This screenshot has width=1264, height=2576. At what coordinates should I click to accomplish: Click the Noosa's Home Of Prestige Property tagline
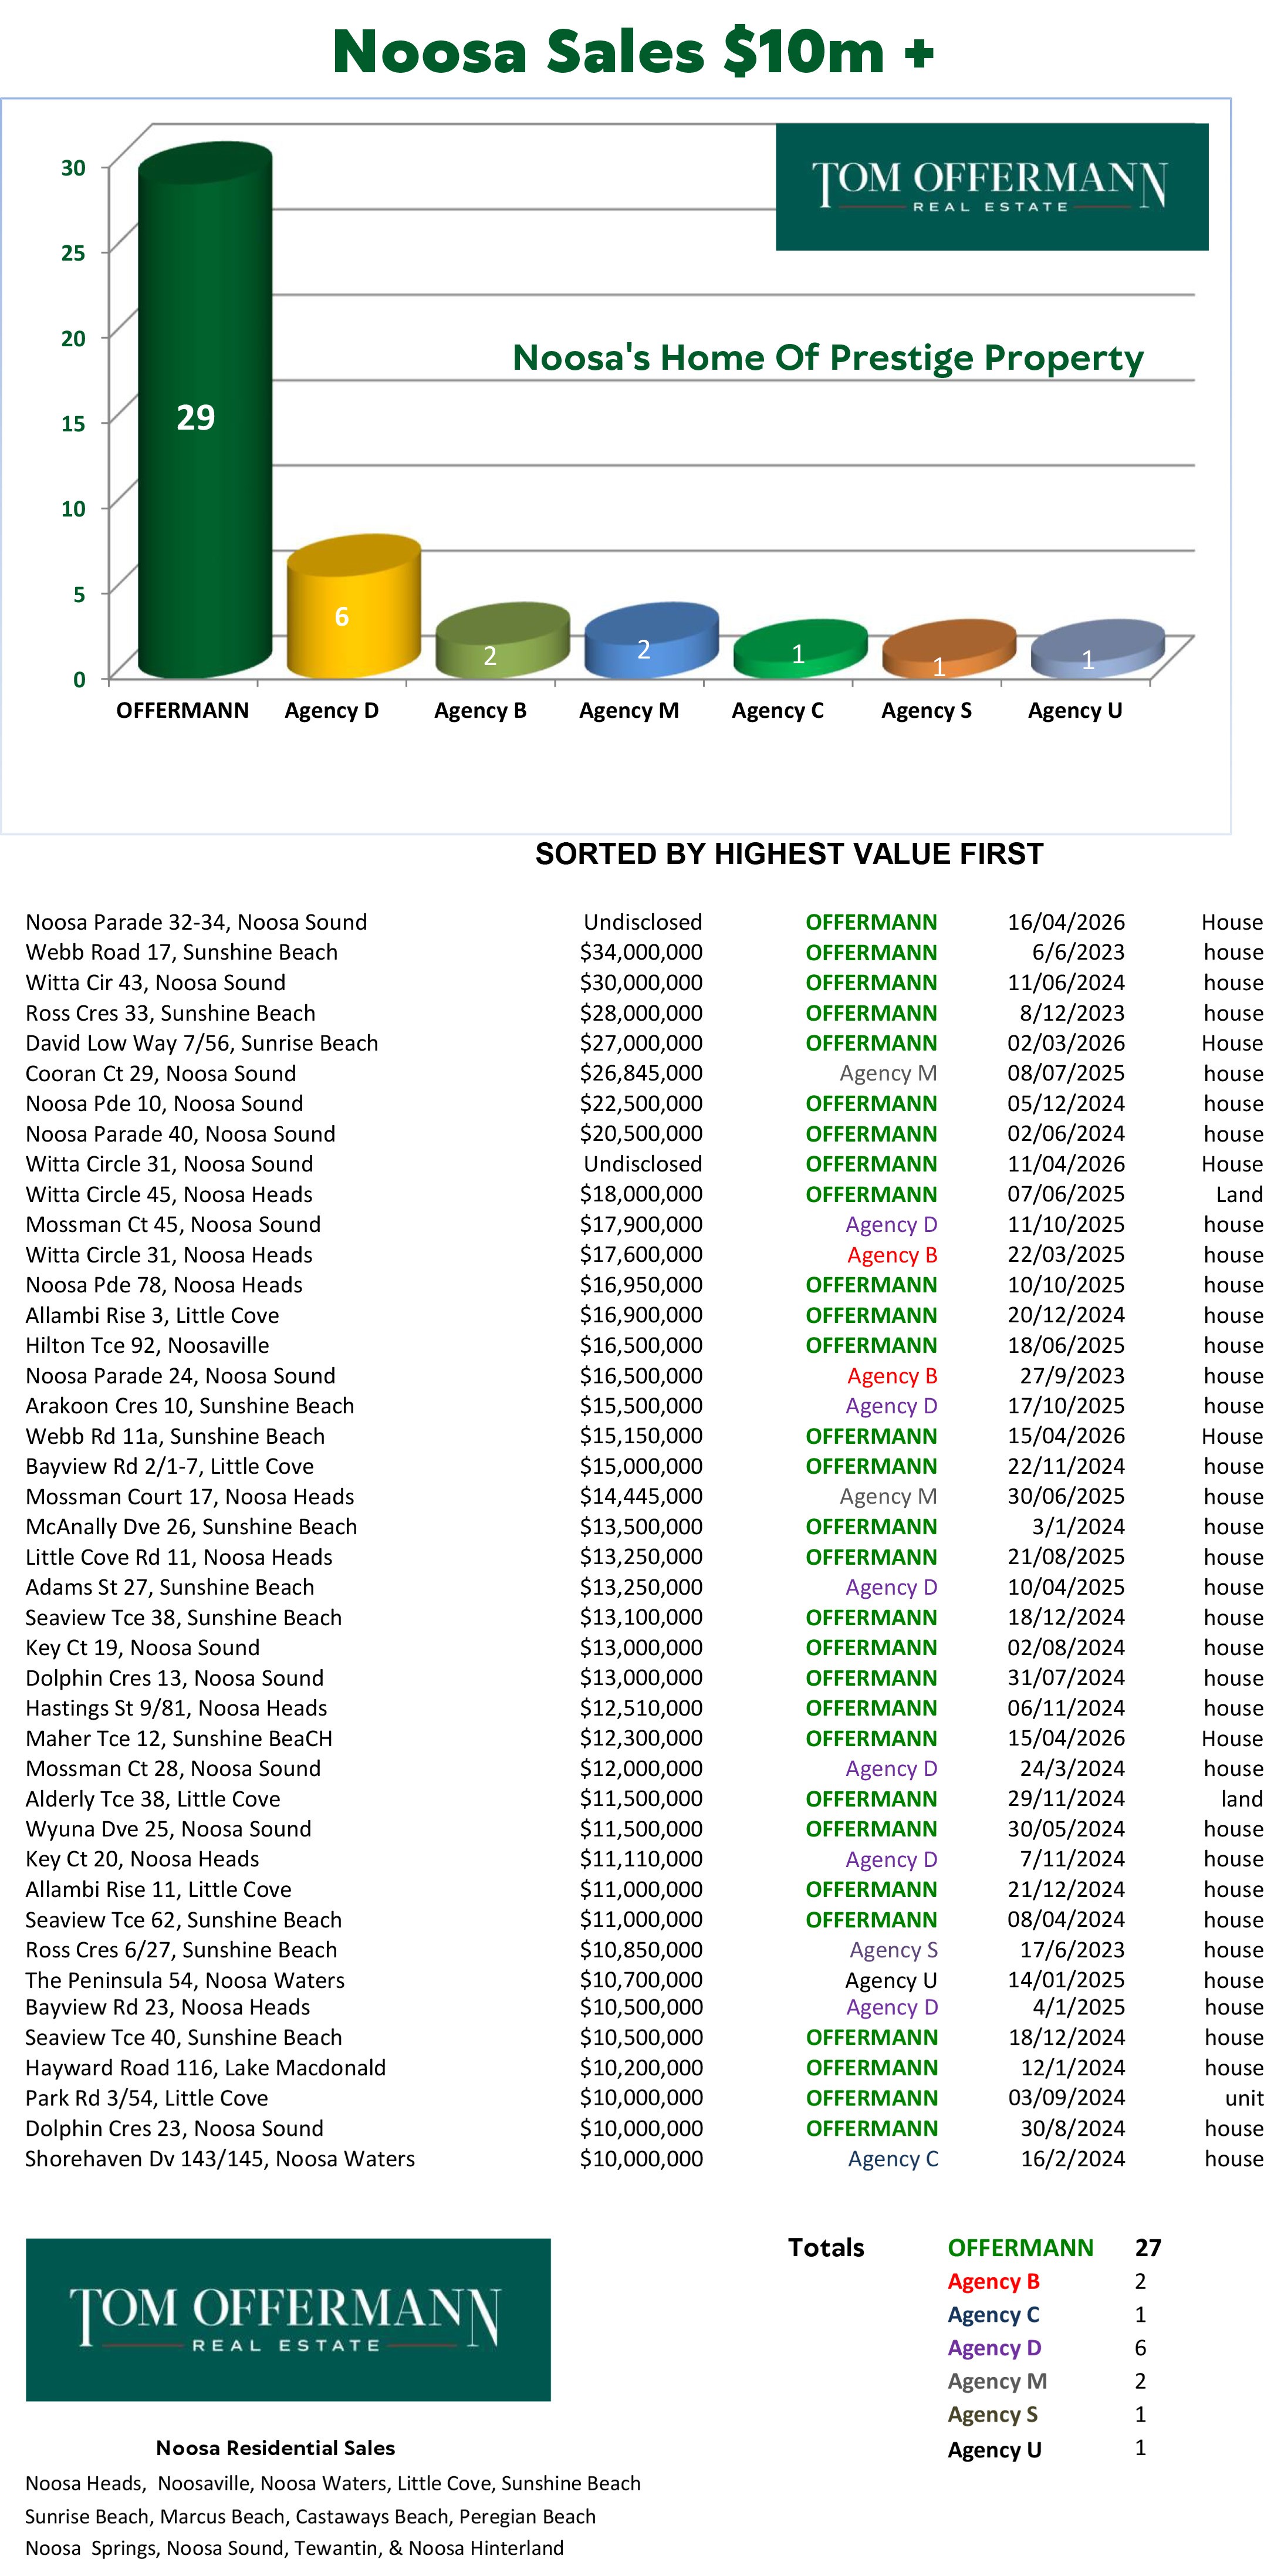(828, 357)
